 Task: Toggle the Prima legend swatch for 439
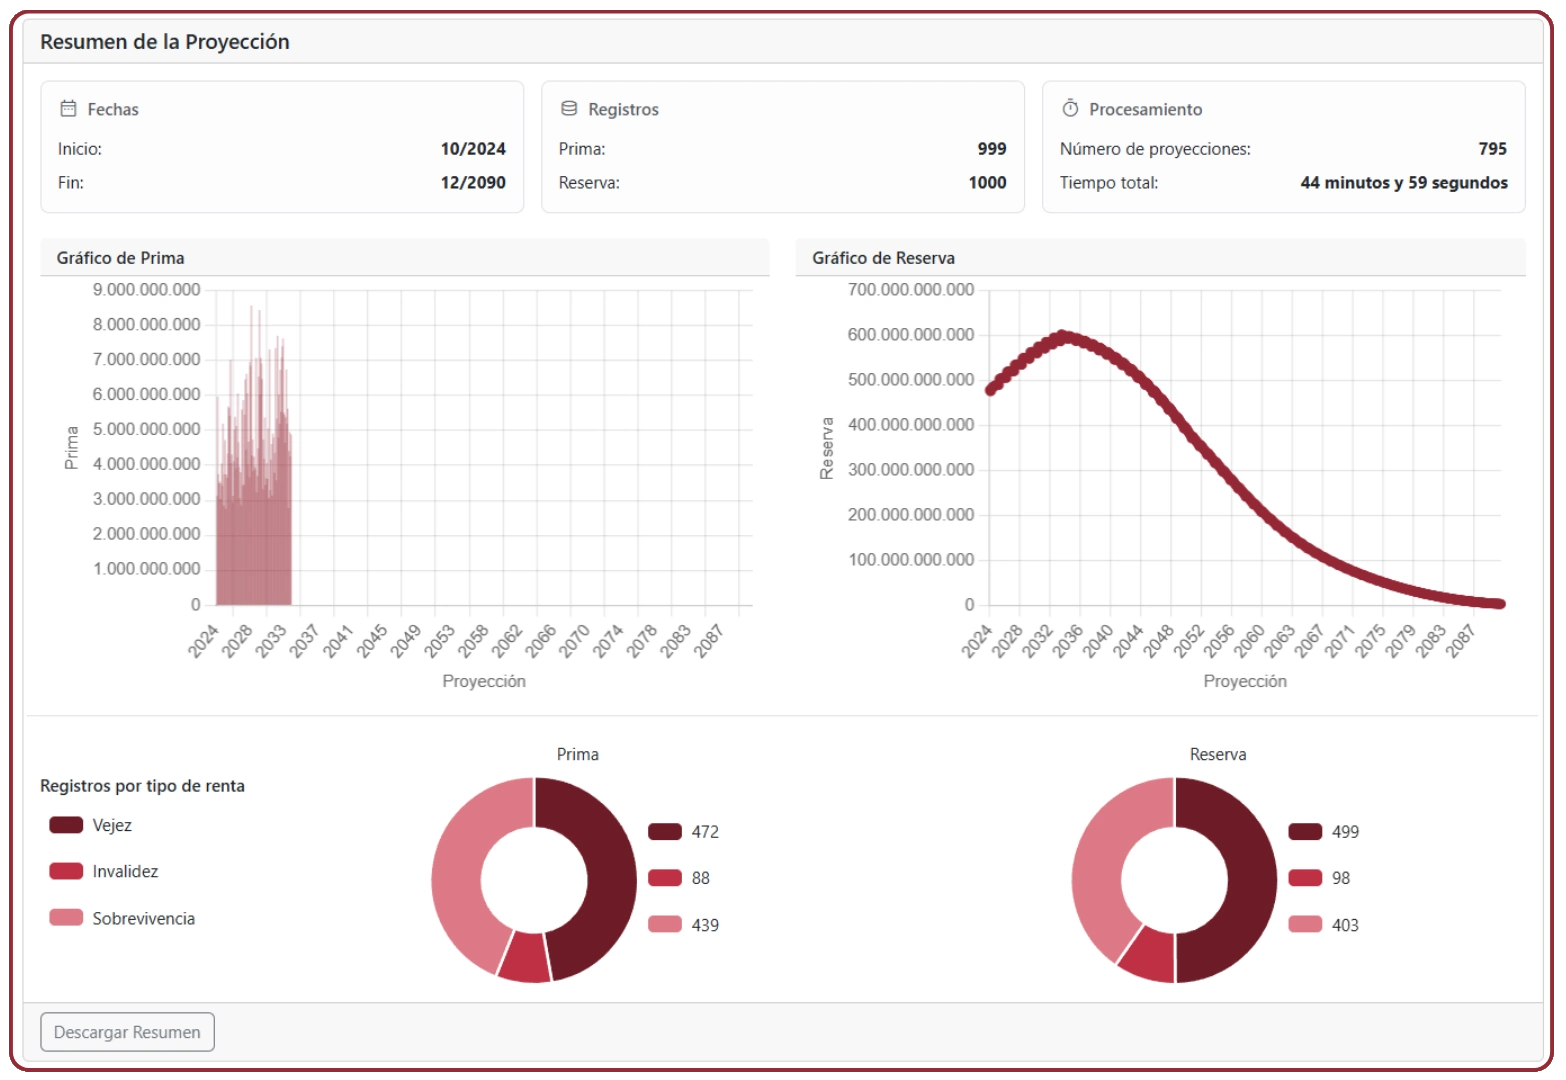[665, 924]
